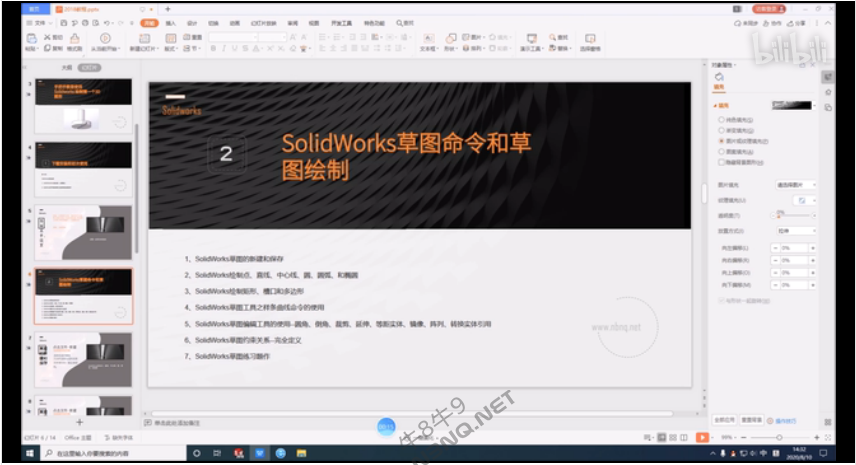Open the Insert (插入) ribbon tab
Screen dimensions: 856x465
click(x=171, y=23)
